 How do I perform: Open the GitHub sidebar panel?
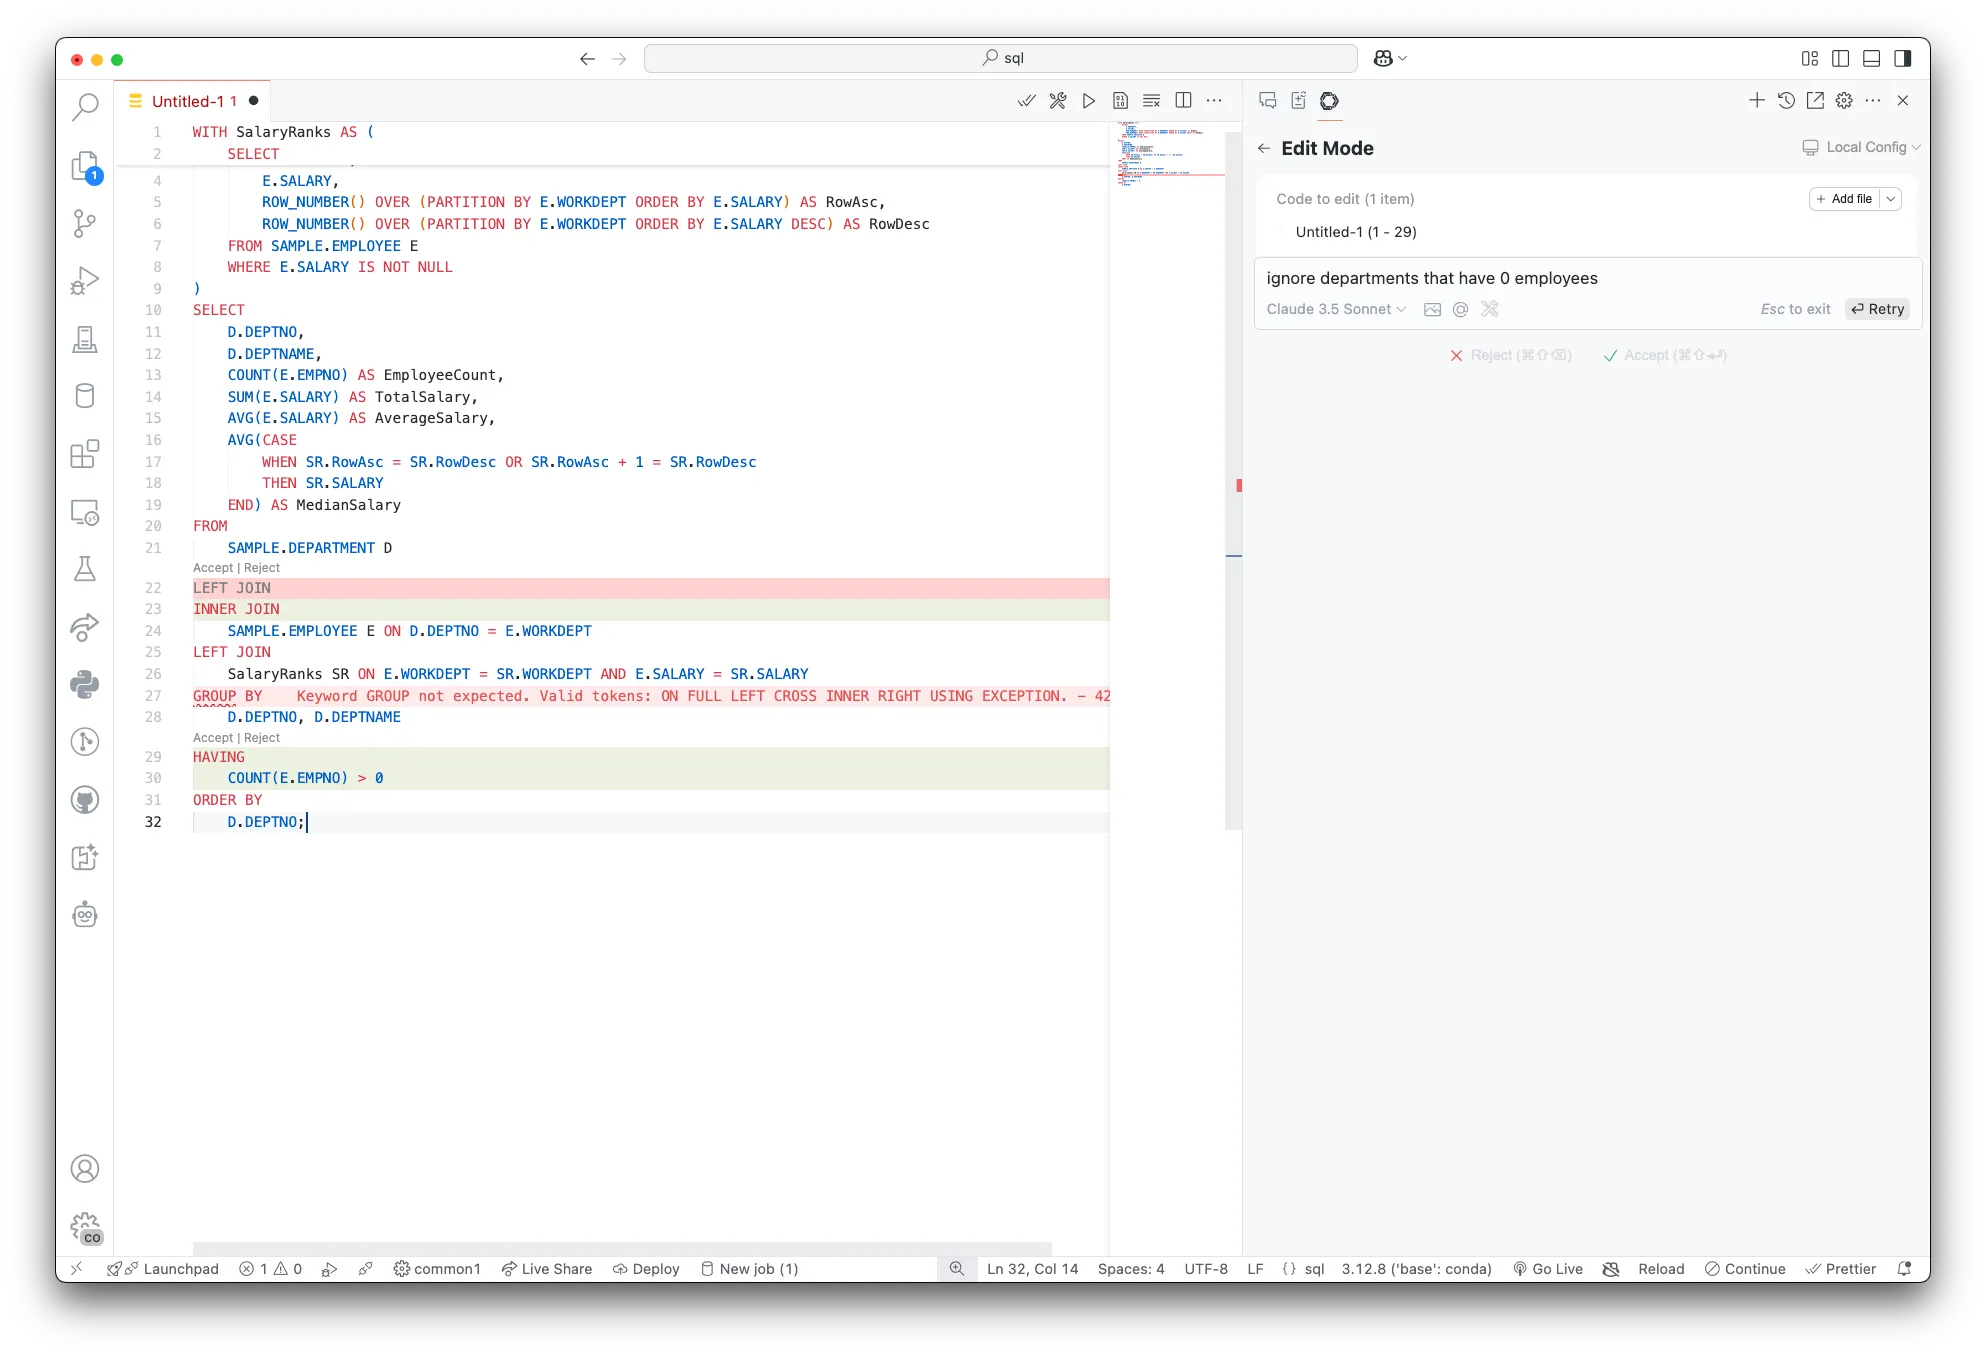click(x=85, y=800)
